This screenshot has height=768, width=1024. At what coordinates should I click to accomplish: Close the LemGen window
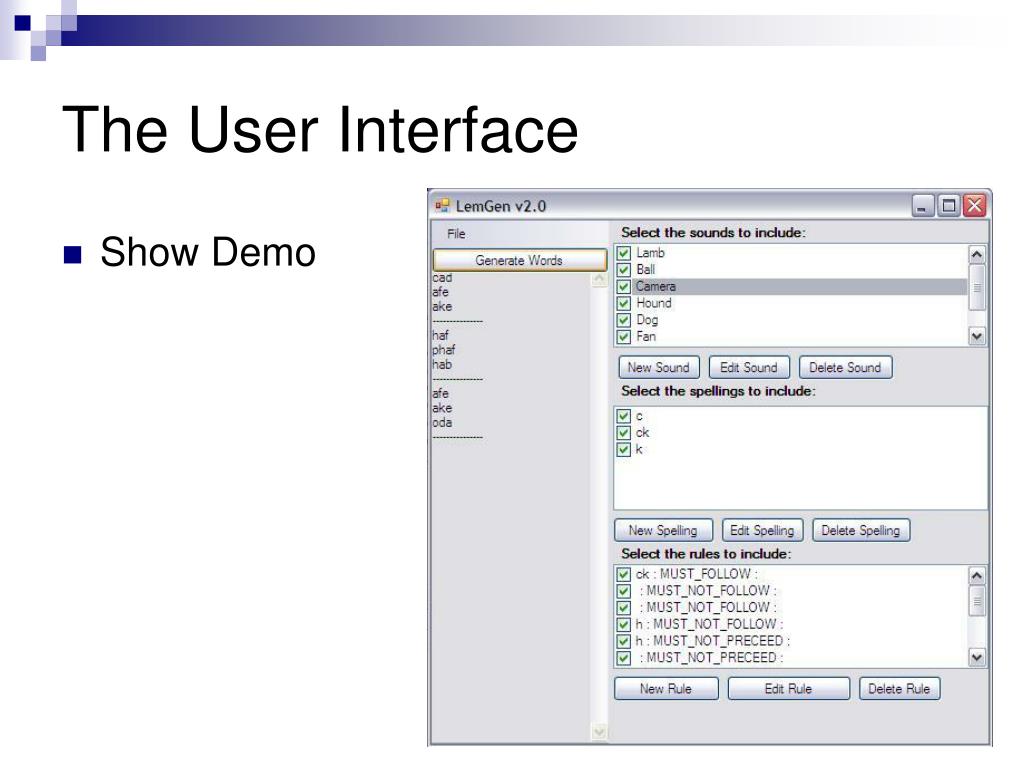click(974, 206)
